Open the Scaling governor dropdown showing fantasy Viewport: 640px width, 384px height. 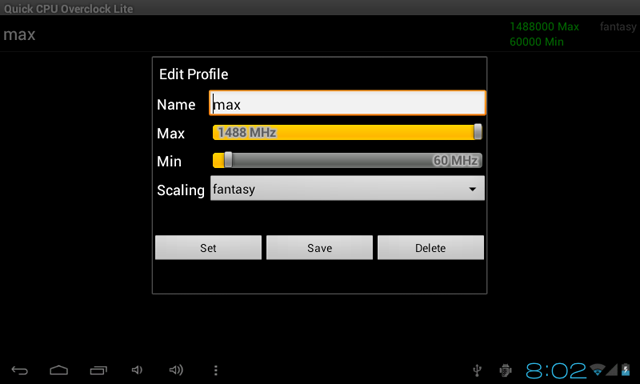(x=347, y=188)
